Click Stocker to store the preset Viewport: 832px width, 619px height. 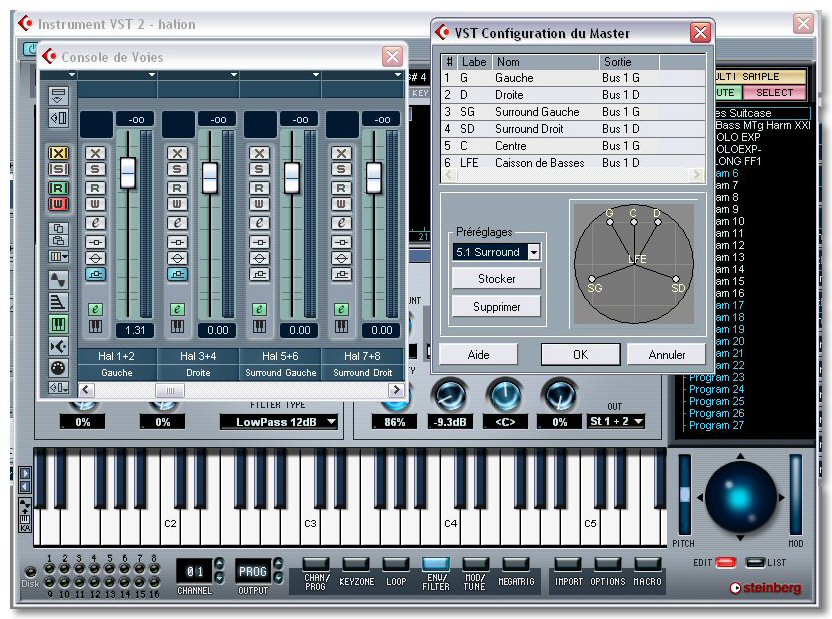(496, 278)
